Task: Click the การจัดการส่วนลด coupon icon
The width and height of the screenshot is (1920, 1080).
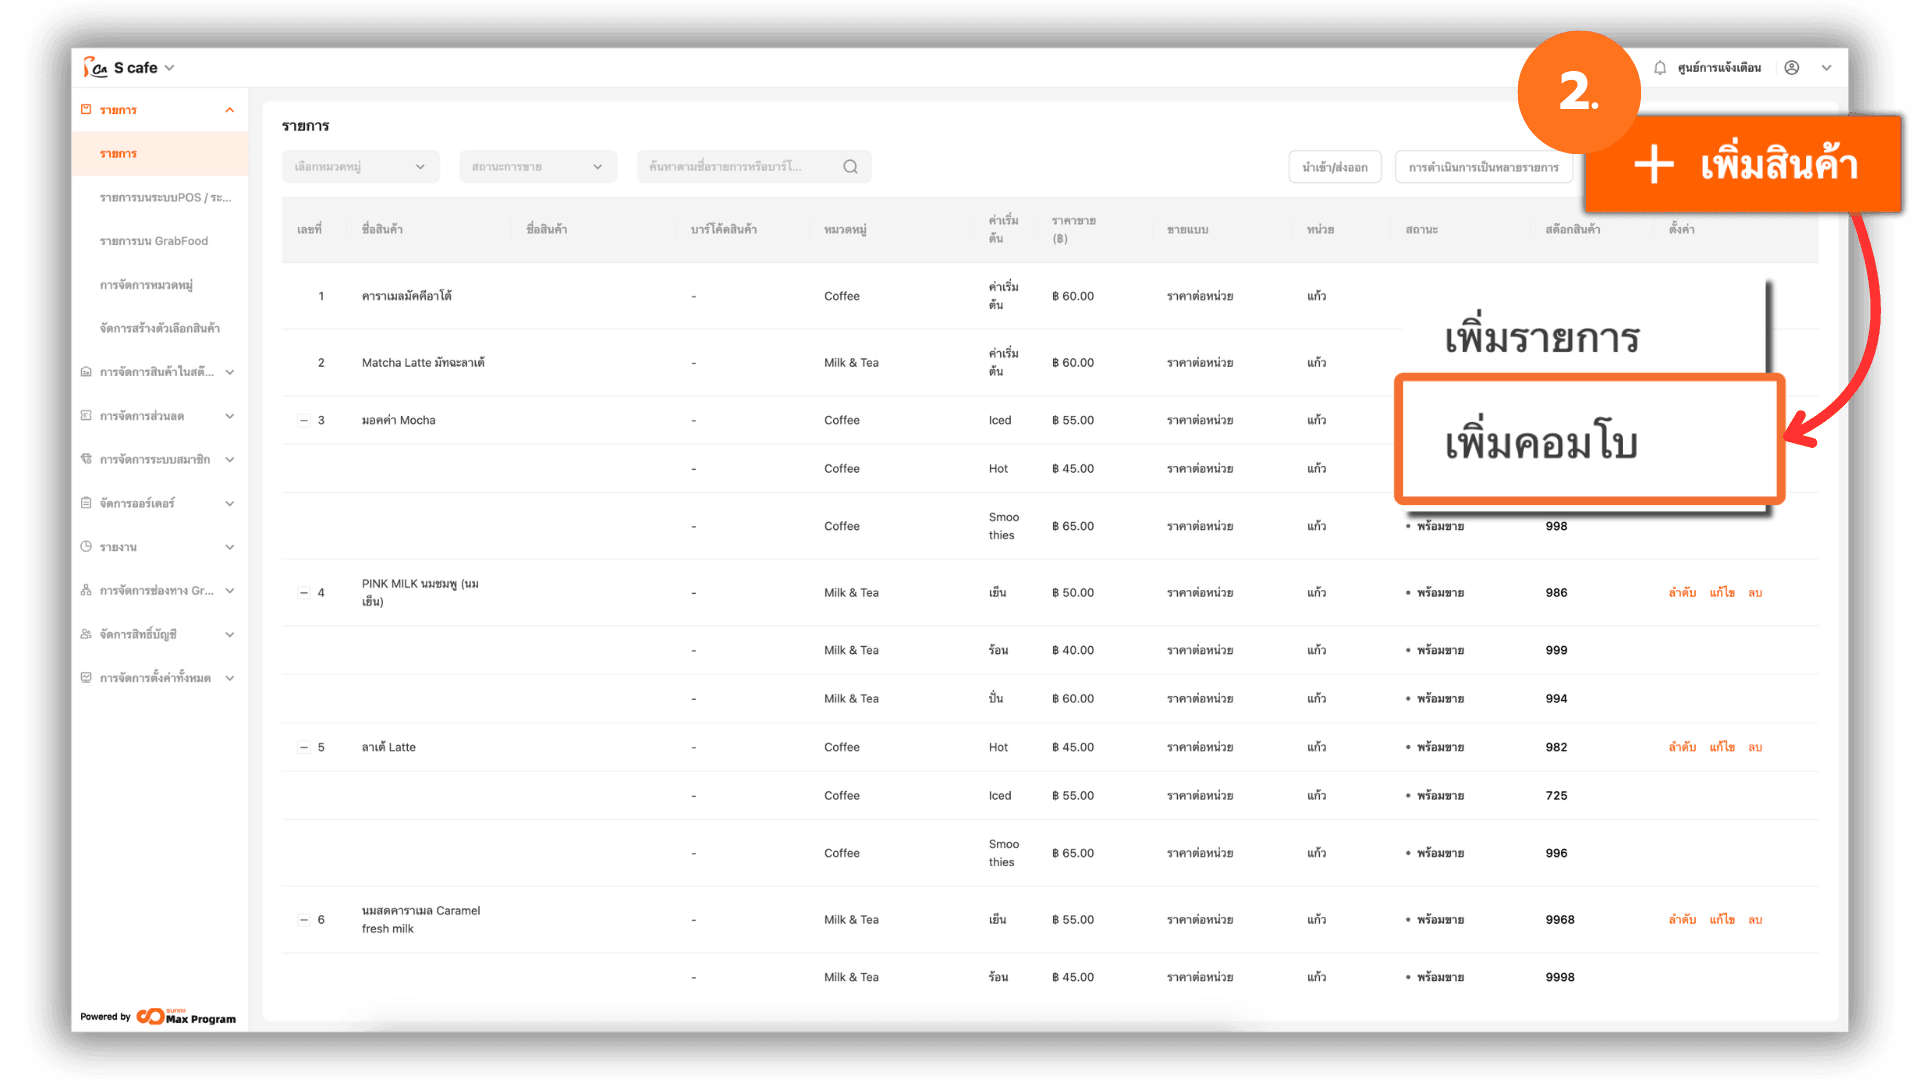Action: click(86, 416)
